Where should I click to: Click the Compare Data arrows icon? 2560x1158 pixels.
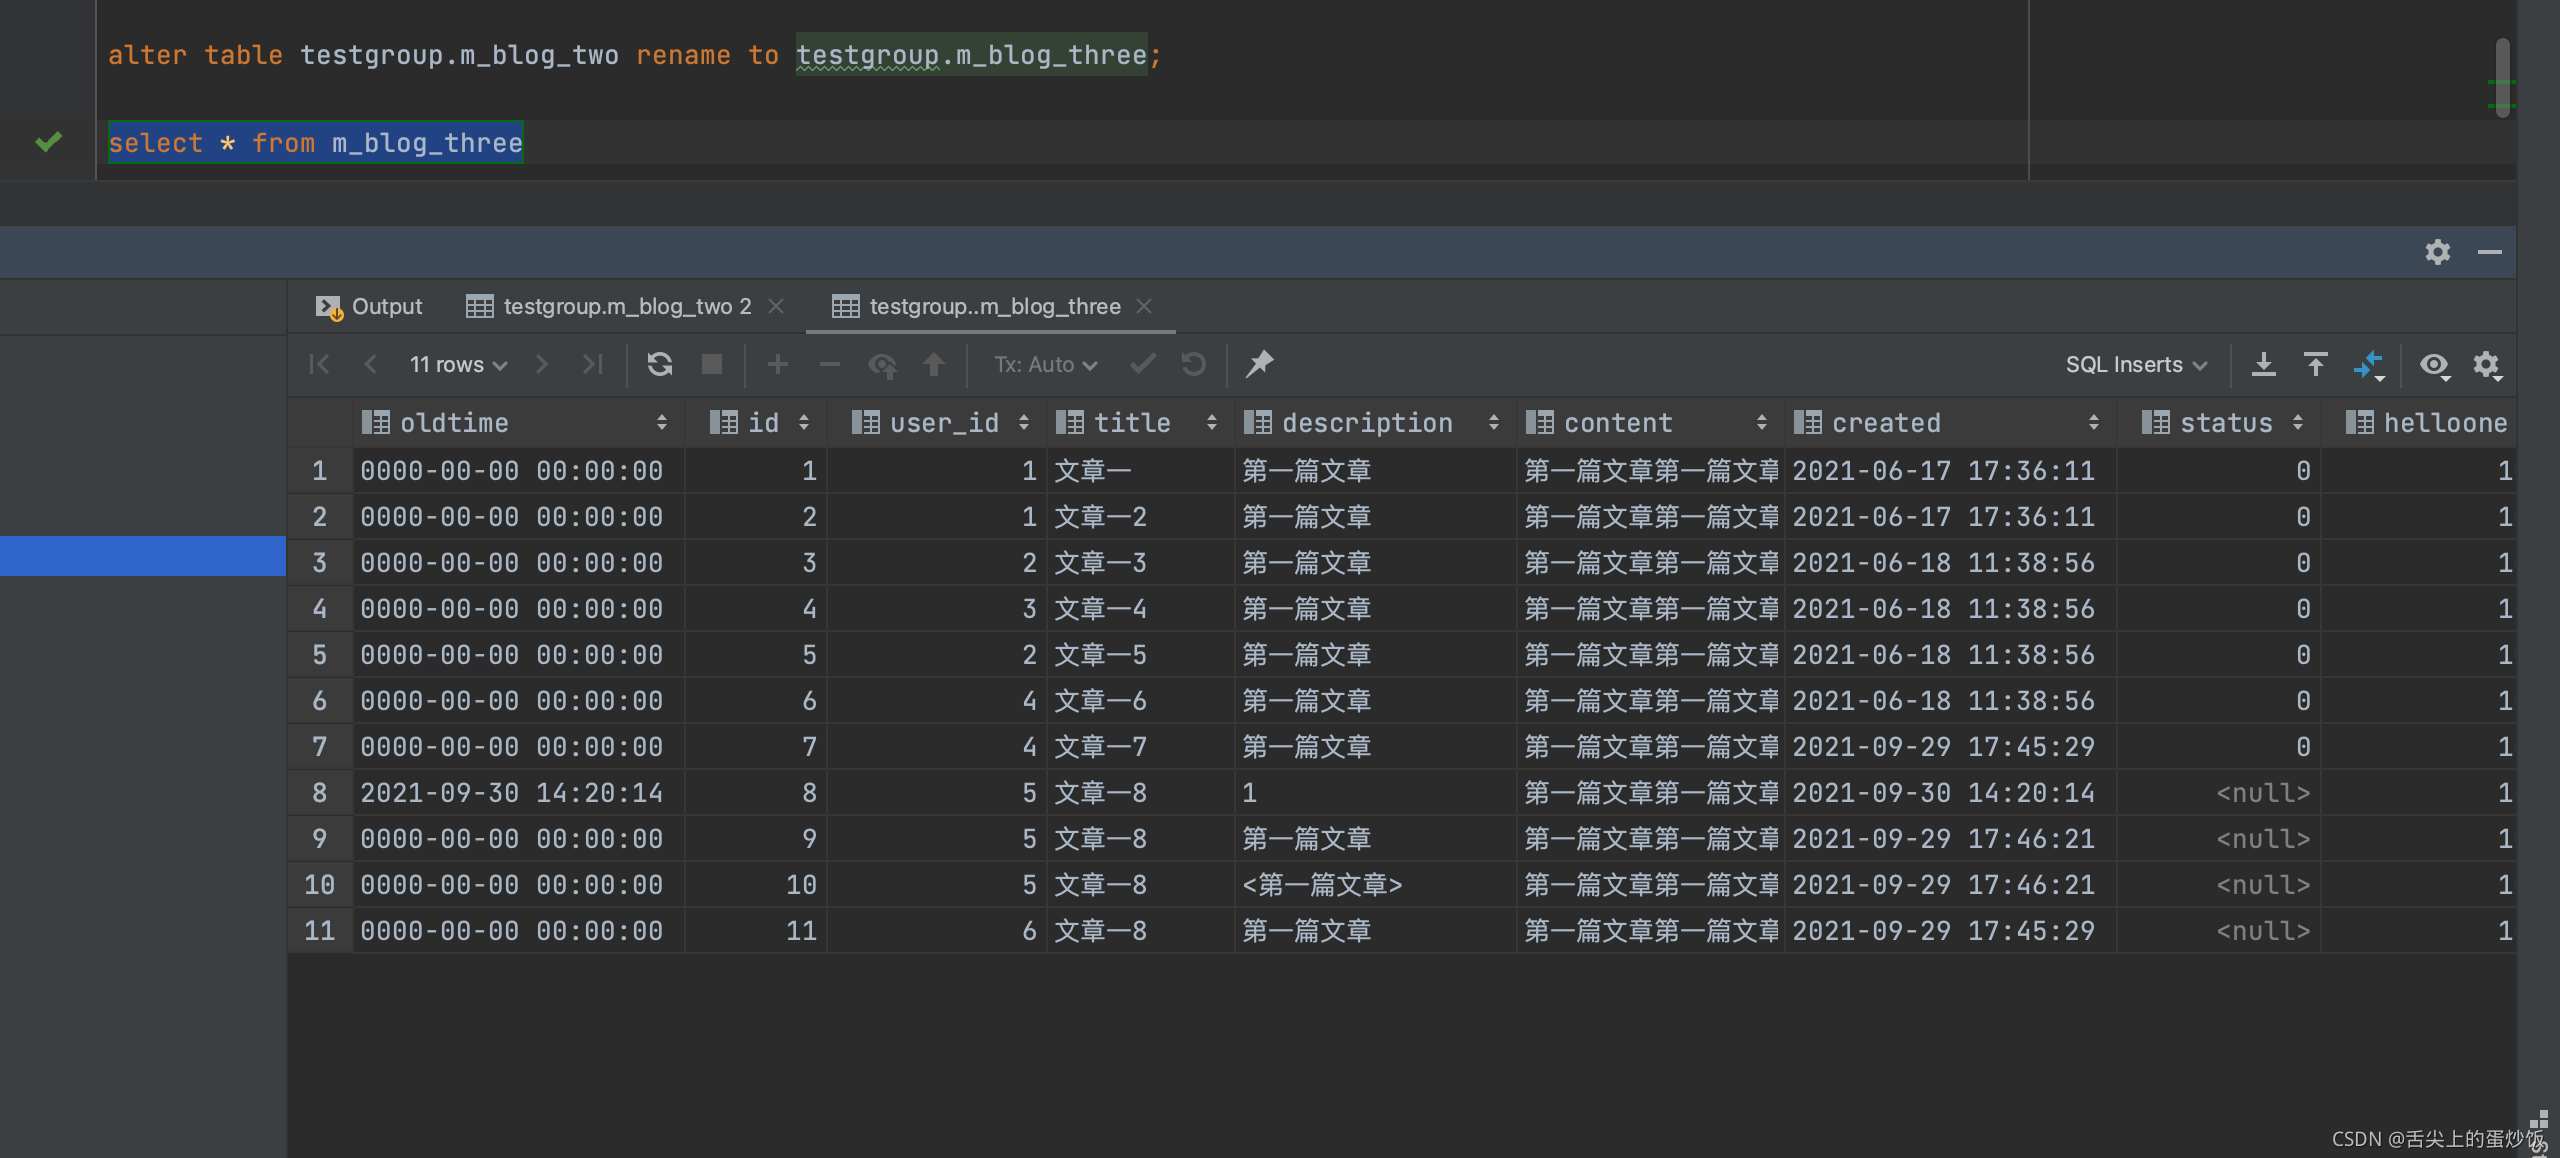tap(2368, 364)
